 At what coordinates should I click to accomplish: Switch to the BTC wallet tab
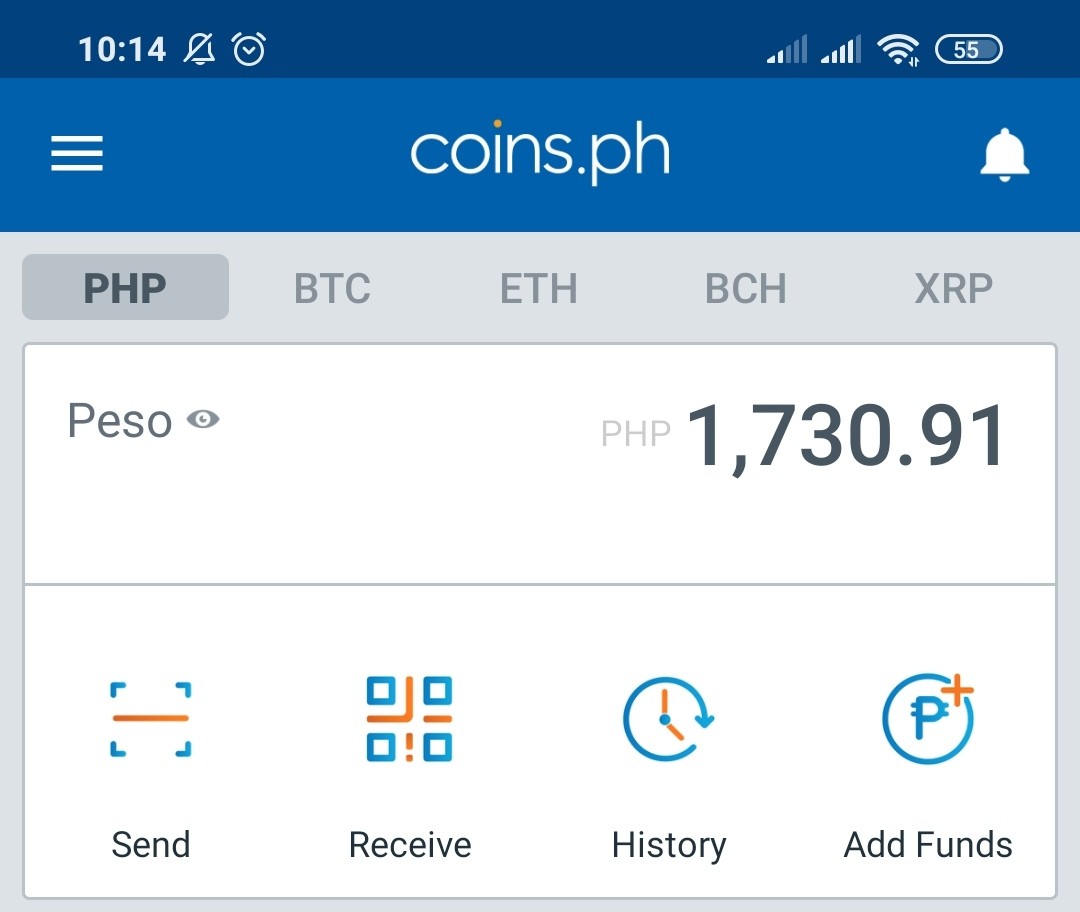click(x=332, y=288)
